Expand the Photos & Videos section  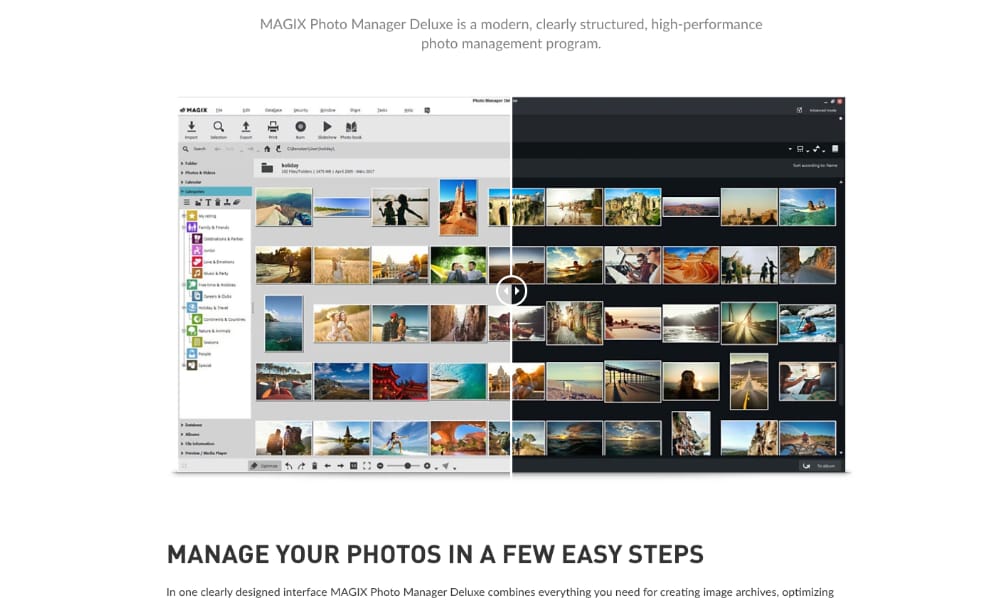pyautogui.click(x=200, y=173)
